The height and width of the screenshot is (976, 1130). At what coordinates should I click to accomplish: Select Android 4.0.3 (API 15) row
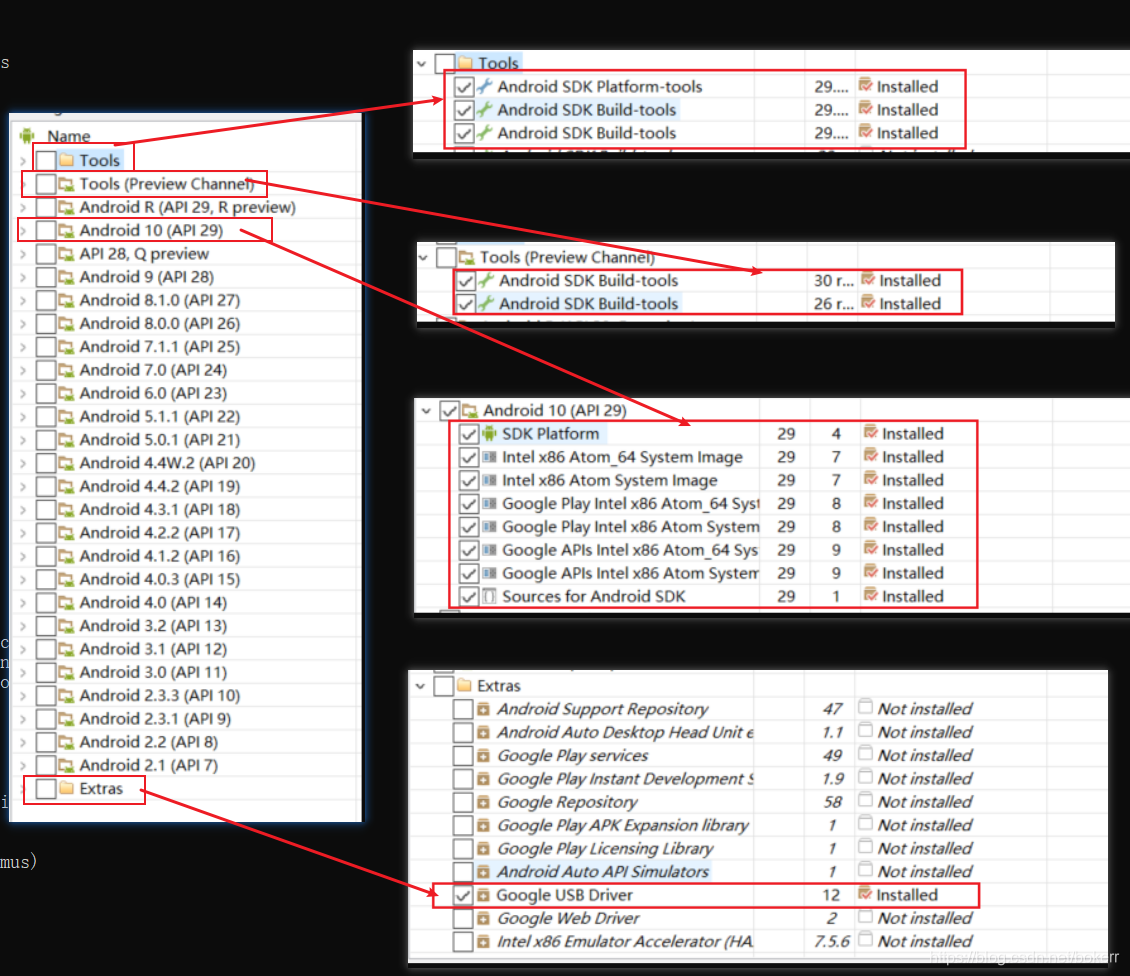point(186,579)
